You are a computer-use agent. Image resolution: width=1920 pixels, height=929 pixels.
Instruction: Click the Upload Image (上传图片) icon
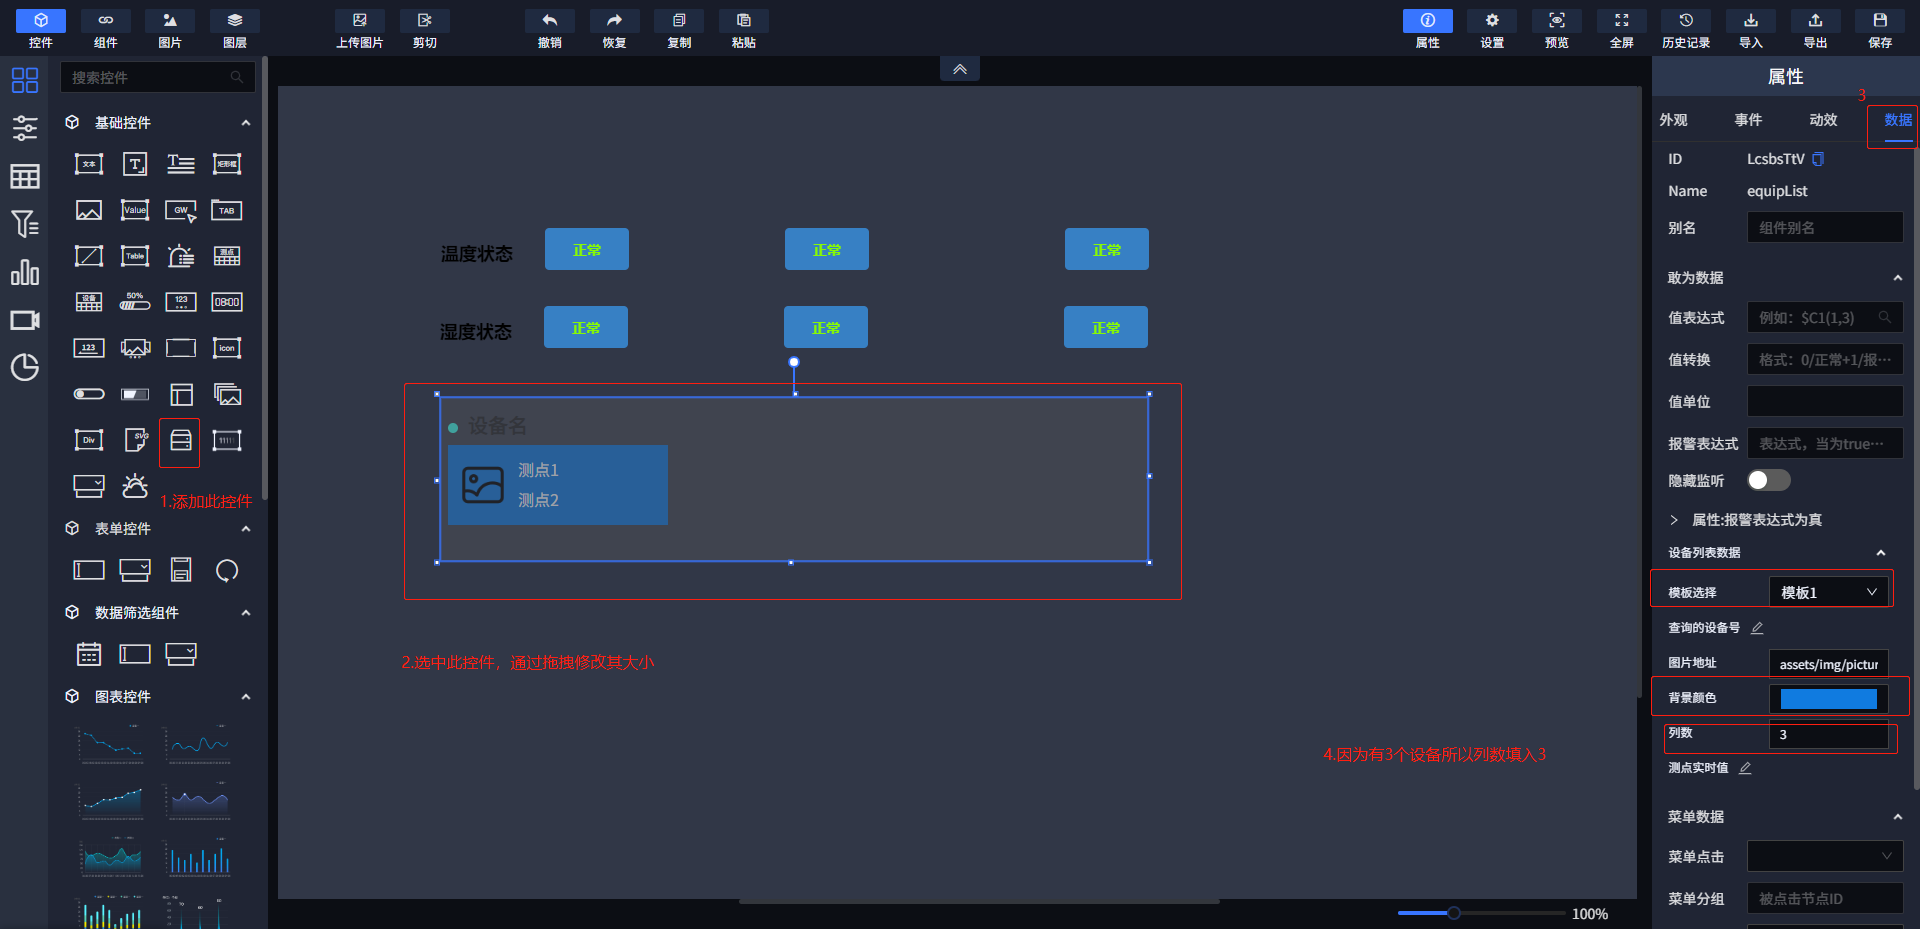pyautogui.click(x=359, y=21)
